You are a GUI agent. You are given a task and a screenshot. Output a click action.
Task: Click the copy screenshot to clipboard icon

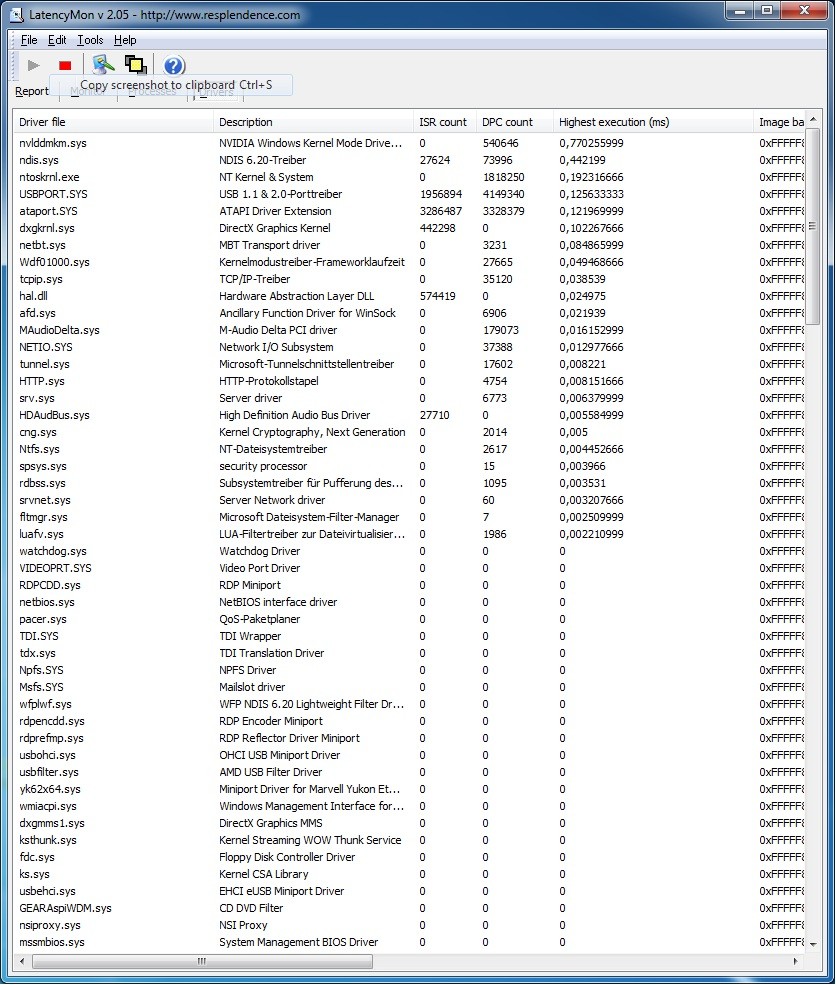136,65
